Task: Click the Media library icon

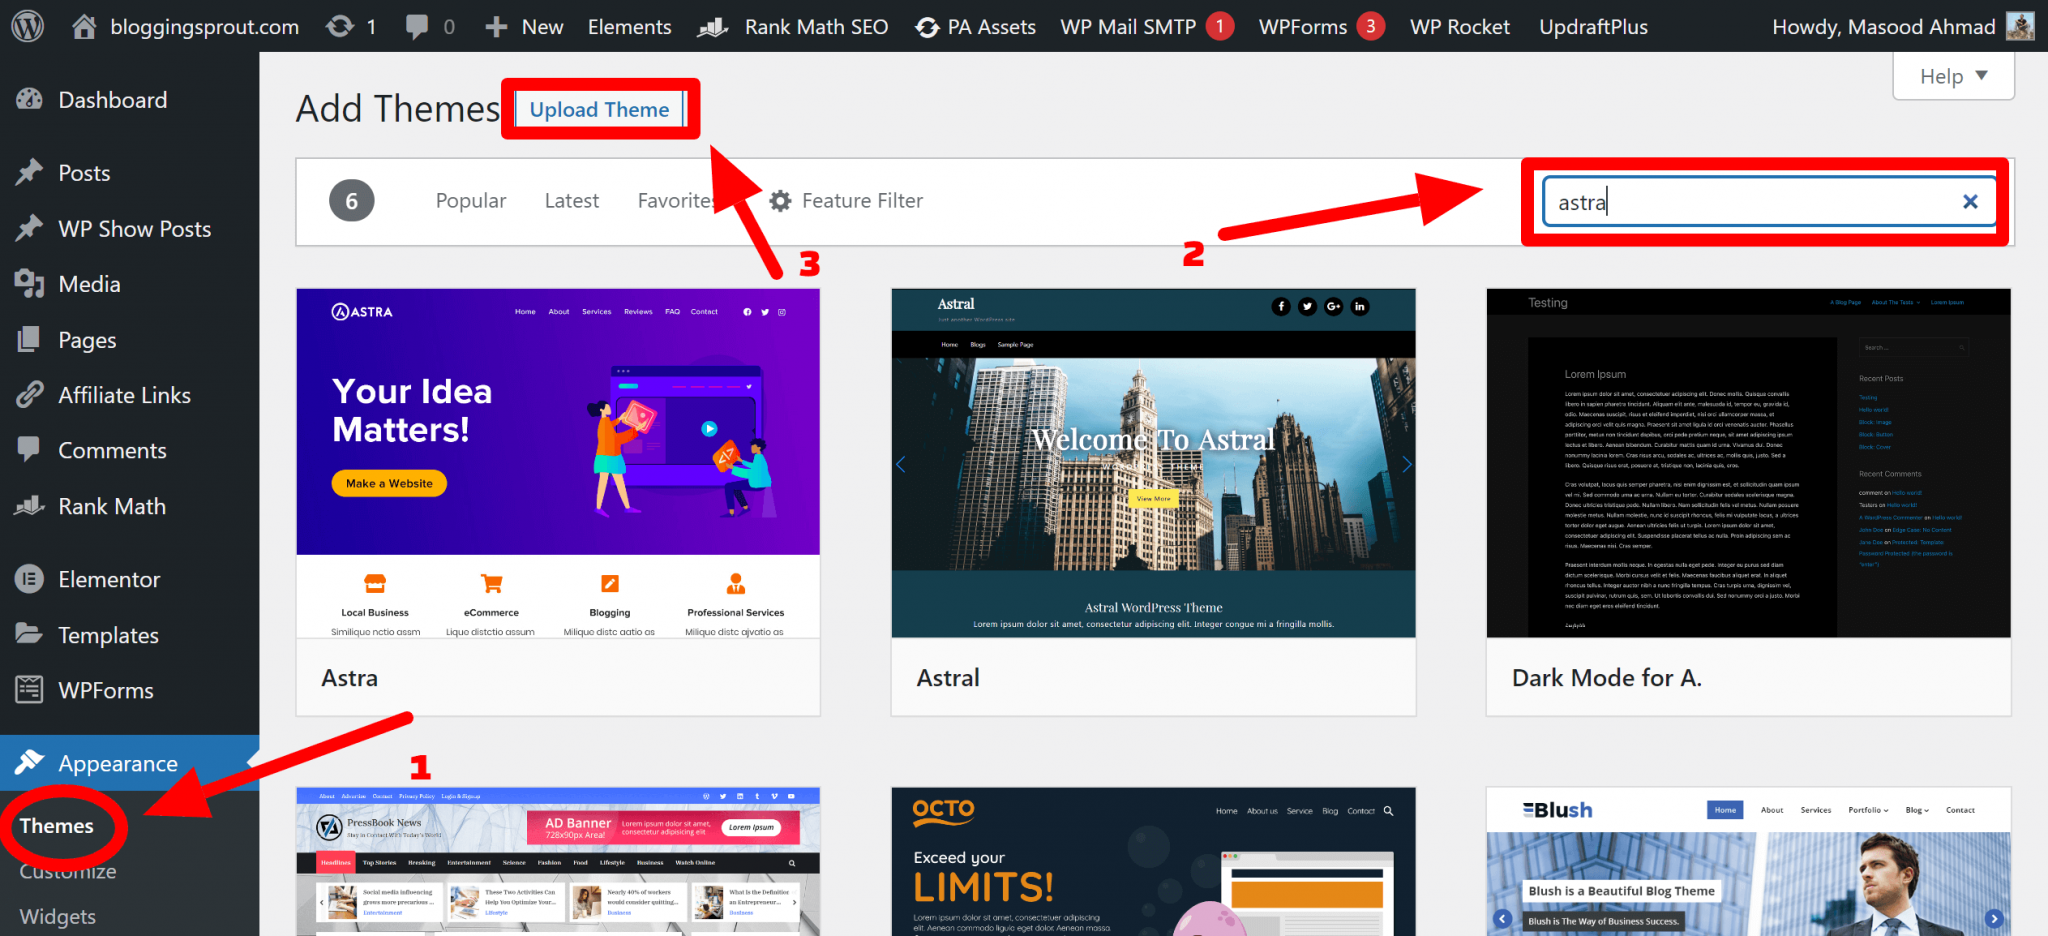Action: pyautogui.click(x=29, y=284)
